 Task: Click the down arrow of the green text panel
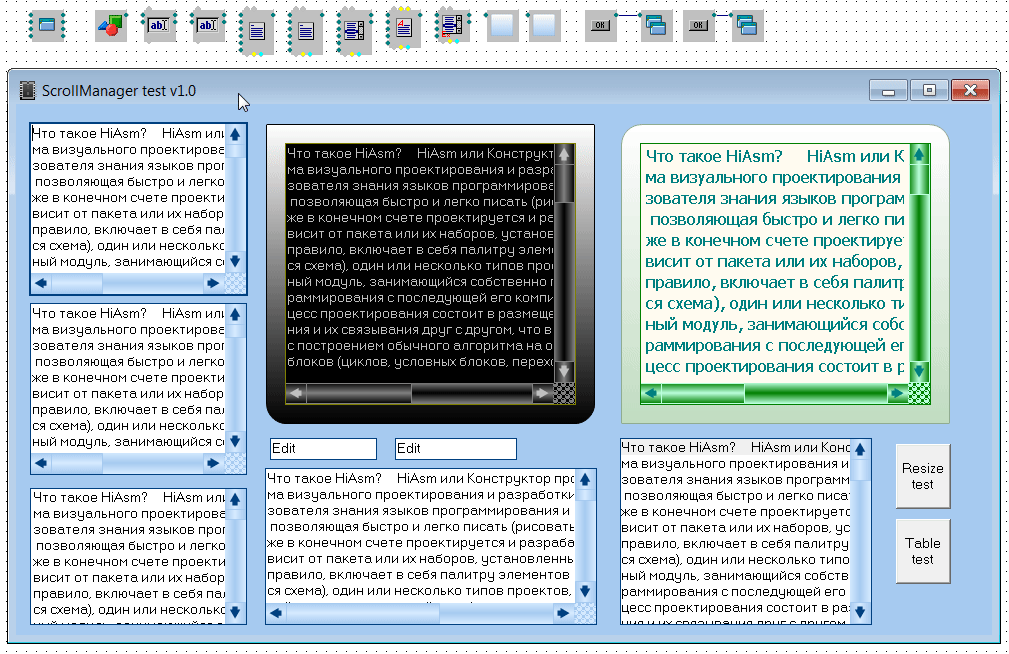point(919,371)
